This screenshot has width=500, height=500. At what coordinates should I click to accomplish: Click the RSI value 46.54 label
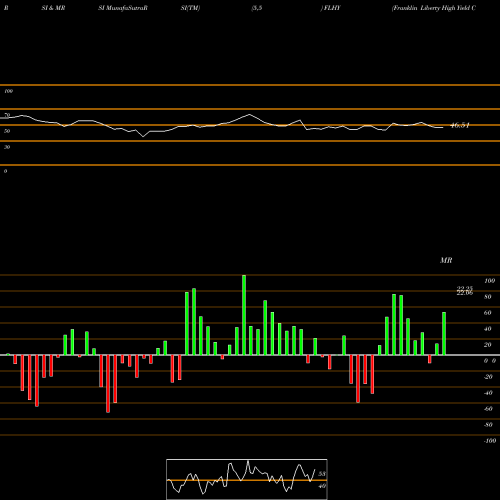[460, 125]
